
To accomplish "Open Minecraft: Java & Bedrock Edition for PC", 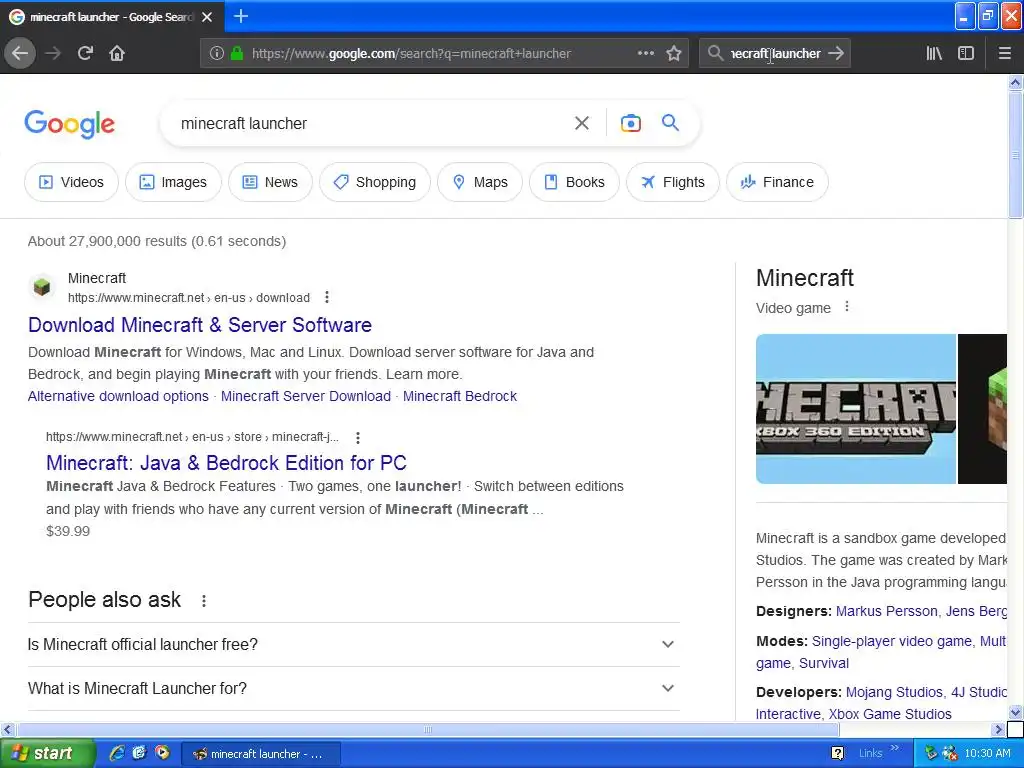I will point(226,463).
